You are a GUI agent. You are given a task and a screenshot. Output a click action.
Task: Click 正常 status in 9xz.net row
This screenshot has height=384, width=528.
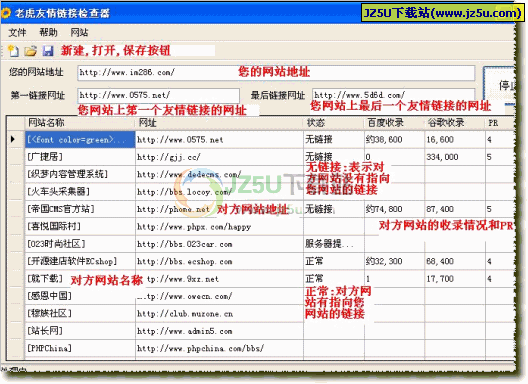tap(333, 279)
